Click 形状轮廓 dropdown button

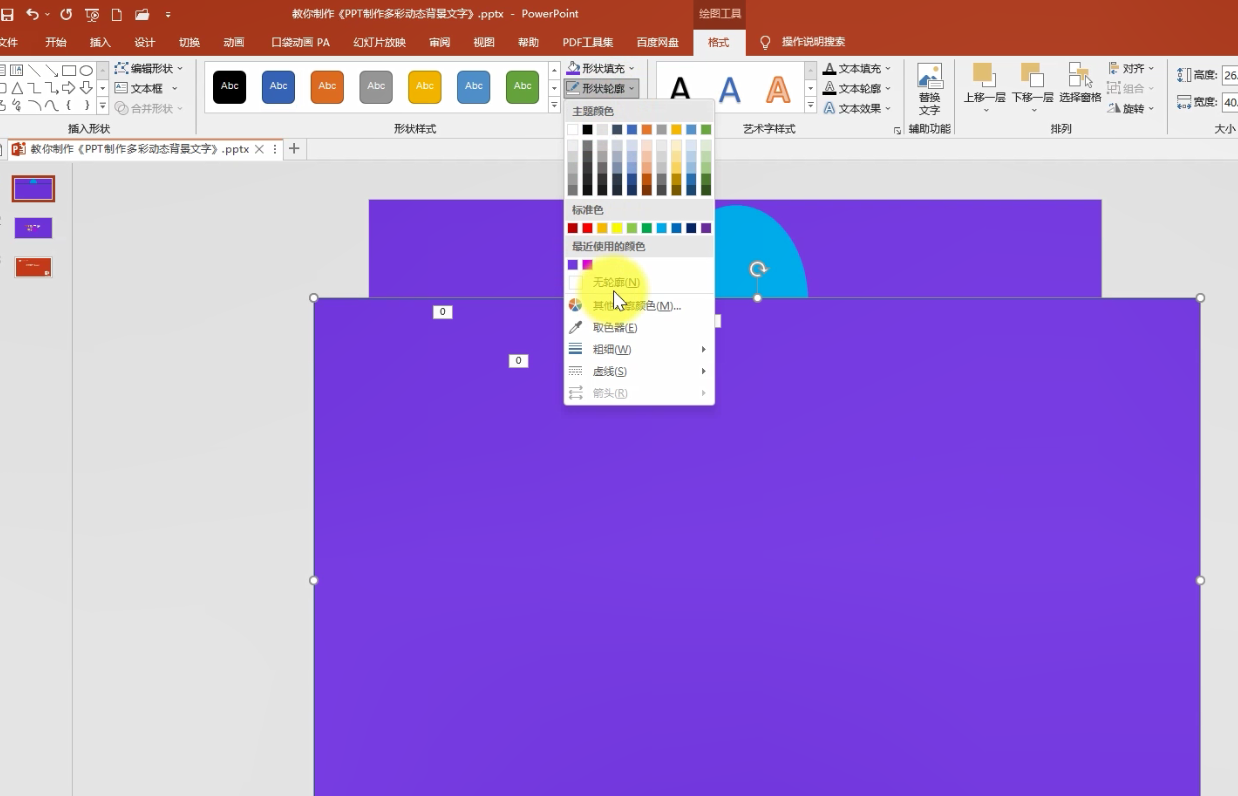601,88
